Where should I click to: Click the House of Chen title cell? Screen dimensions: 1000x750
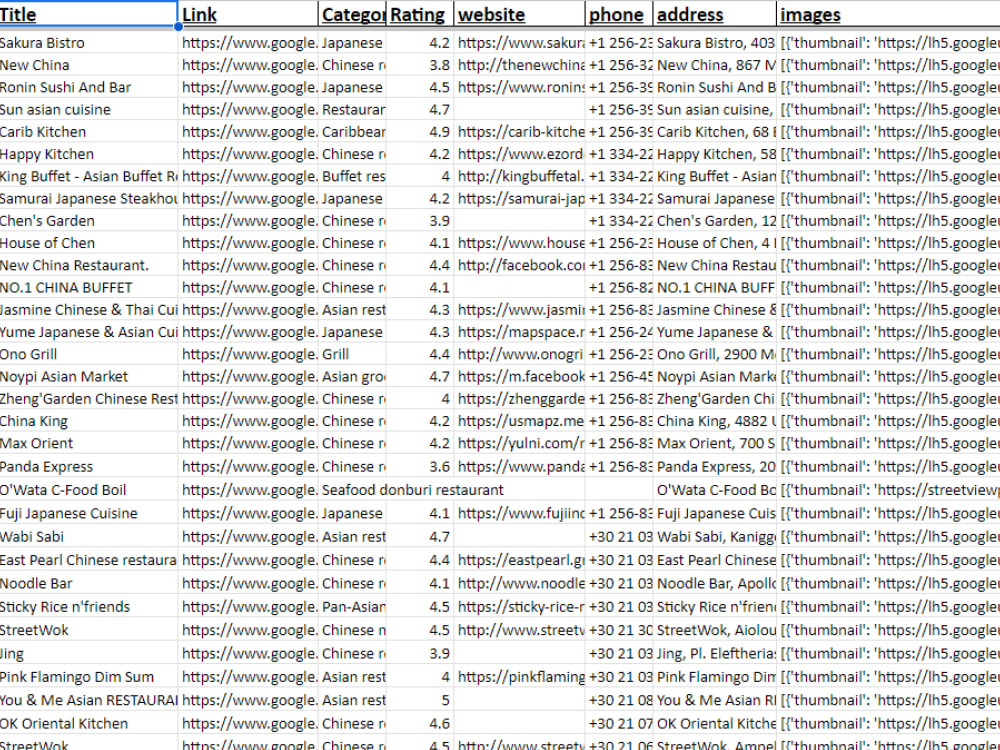pyautogui.click(x=88, y=243)
